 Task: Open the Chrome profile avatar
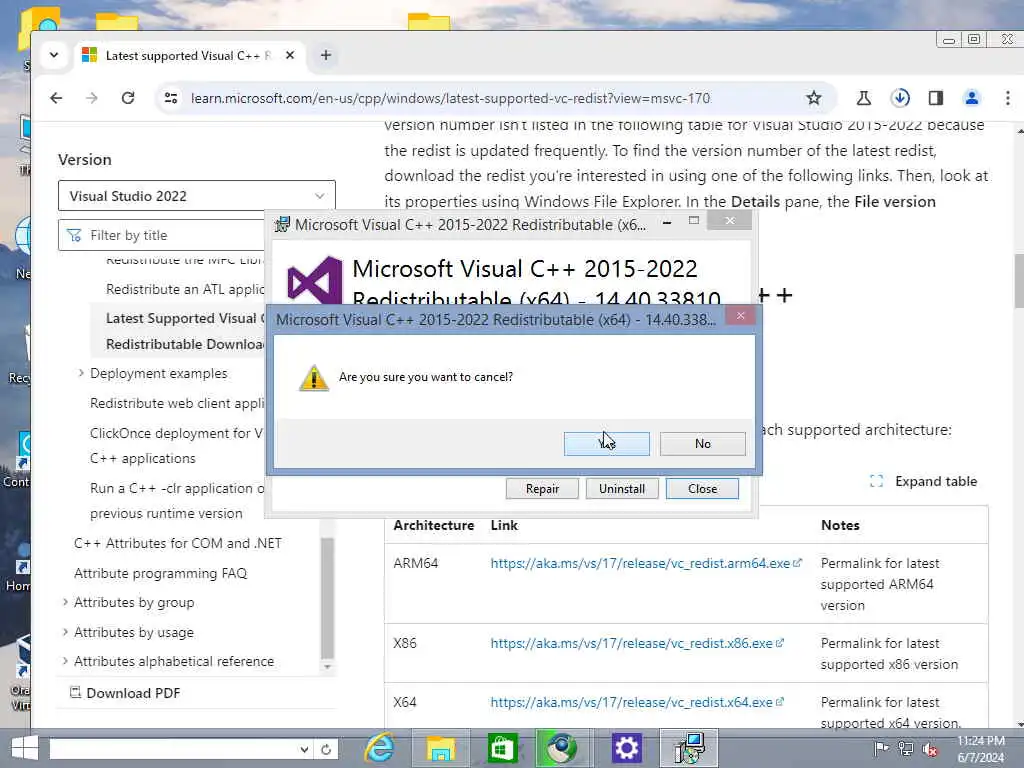coord(972,98)
